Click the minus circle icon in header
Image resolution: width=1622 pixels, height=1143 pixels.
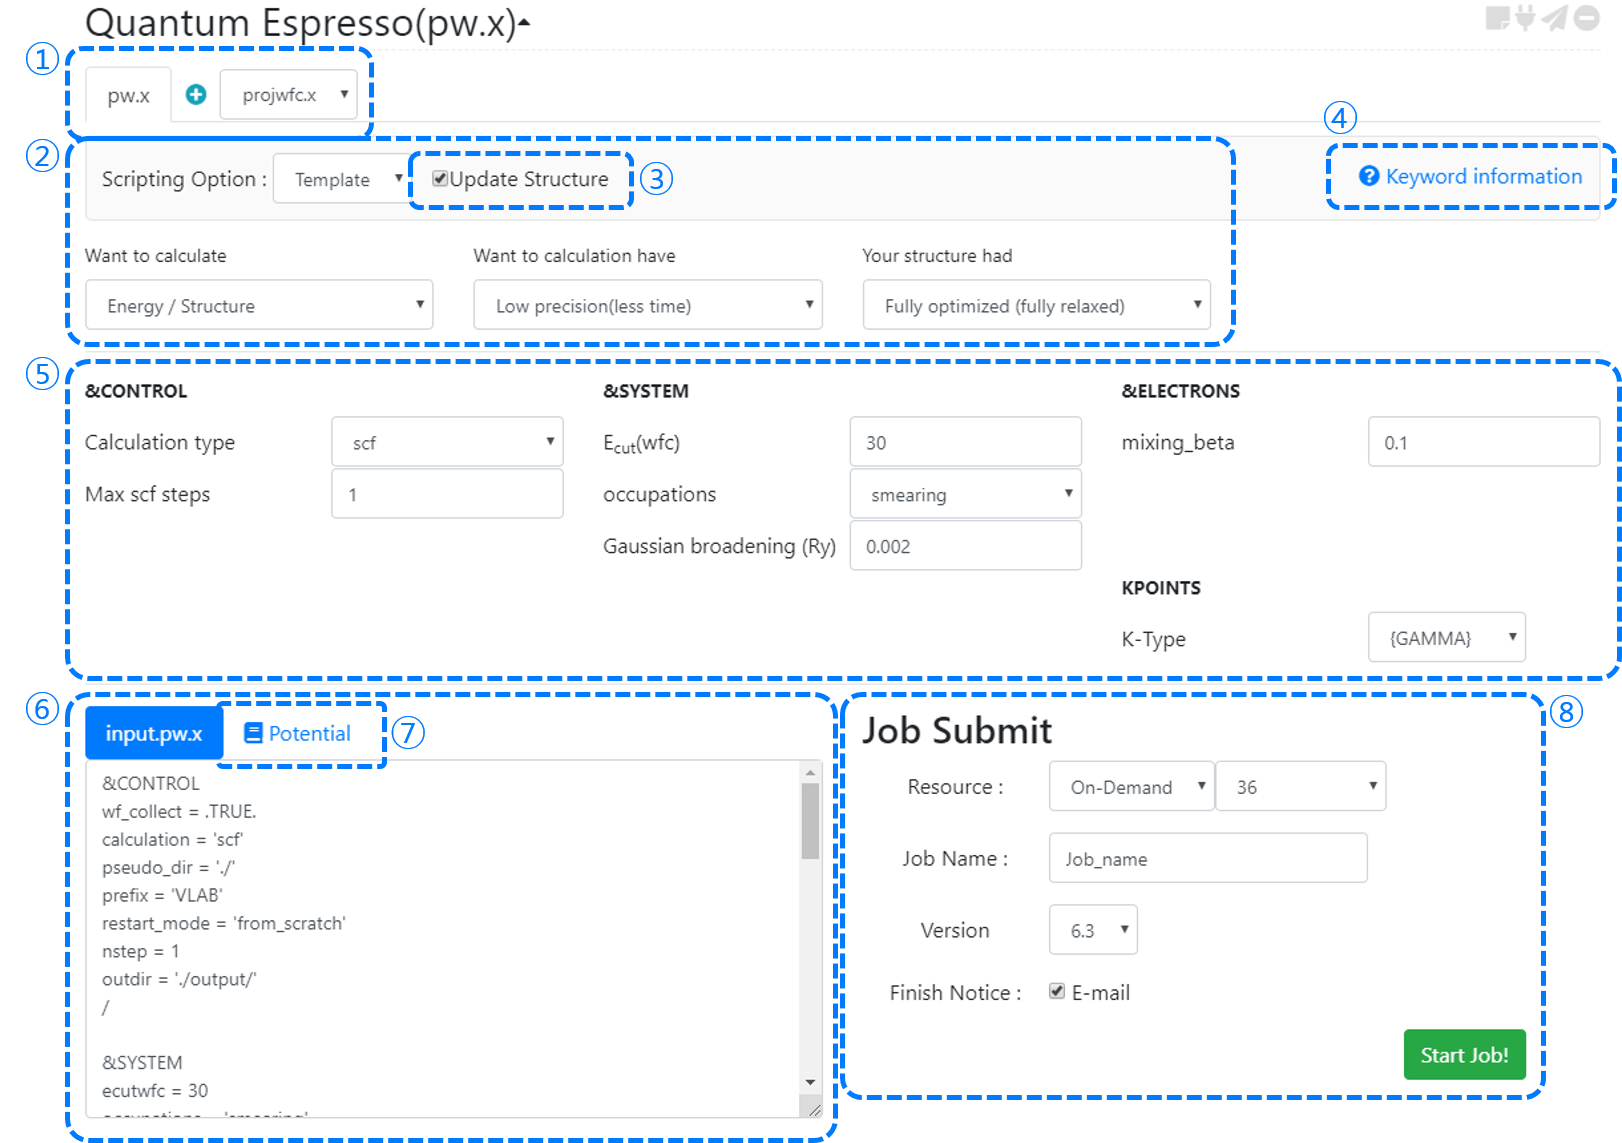pyautogui.click(x=1587, y=18)
